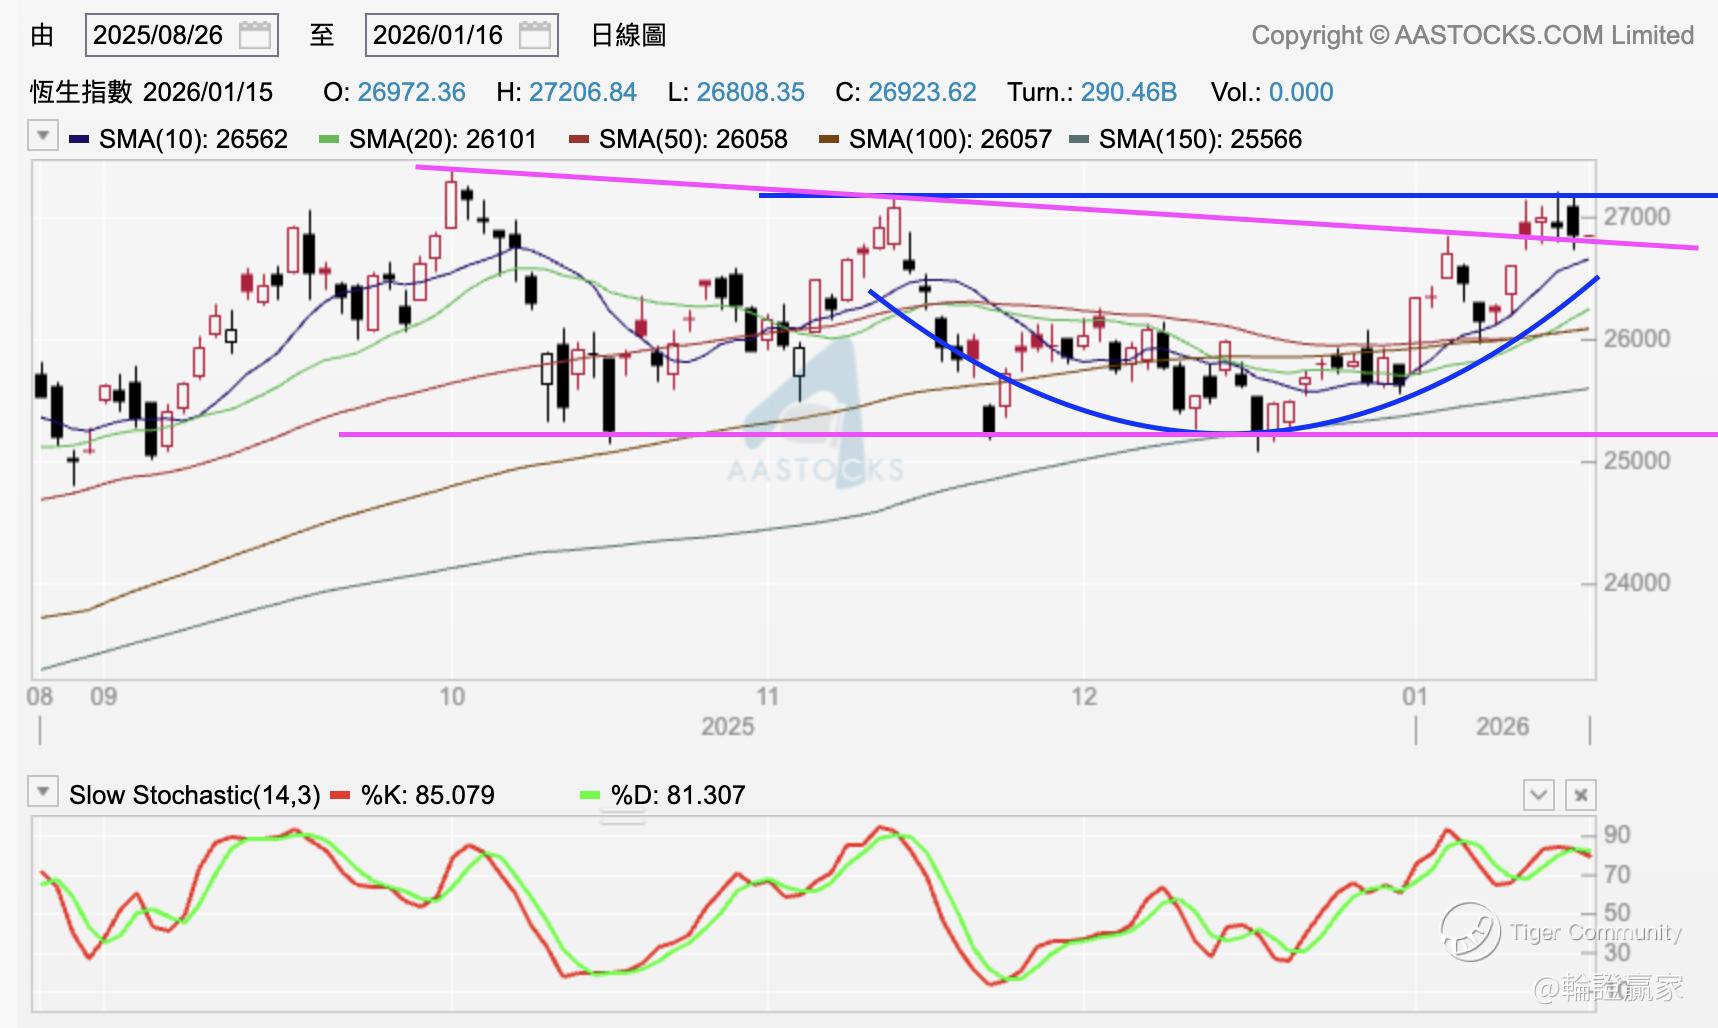Image resolution: width=1718 pixels, height=1028 pixels.
Task: Click the close price 26923.62
Action: 922,92
